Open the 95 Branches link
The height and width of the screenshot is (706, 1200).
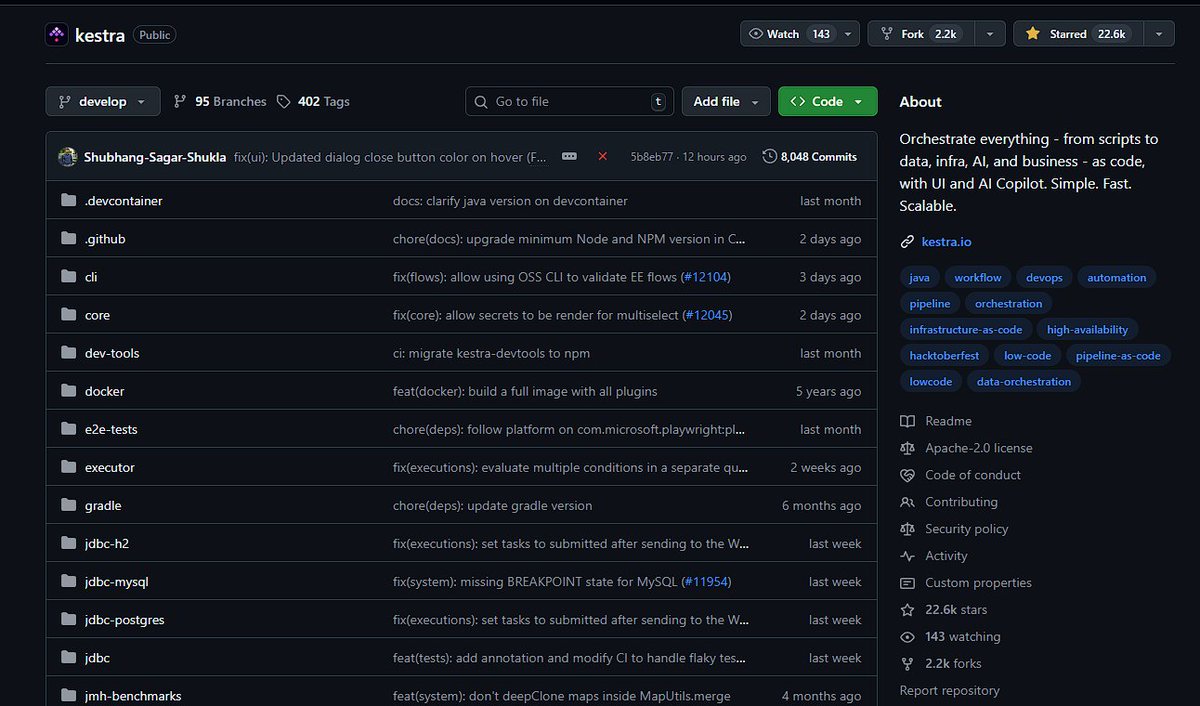click(220, 102)
